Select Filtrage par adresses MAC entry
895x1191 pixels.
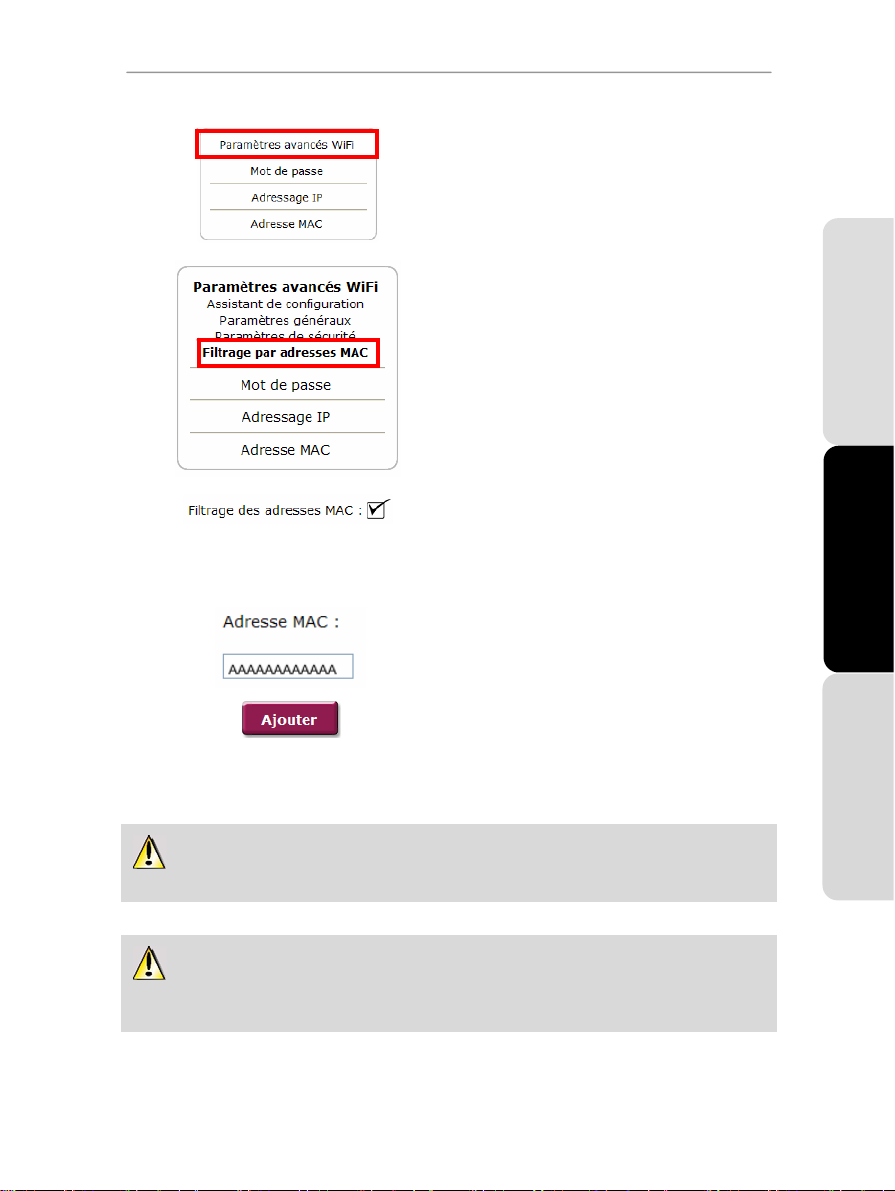point(288,353)
